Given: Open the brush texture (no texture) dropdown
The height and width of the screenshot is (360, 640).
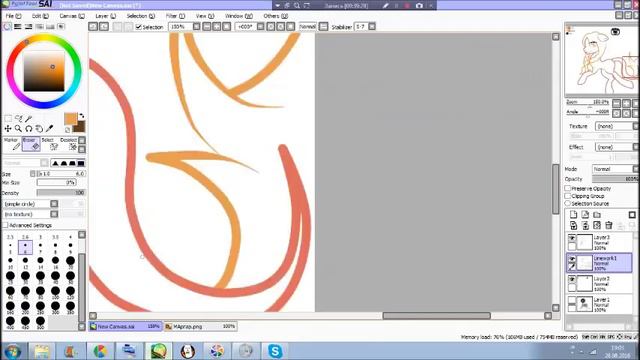Looking at the screenshot, I should click(54, 214).
